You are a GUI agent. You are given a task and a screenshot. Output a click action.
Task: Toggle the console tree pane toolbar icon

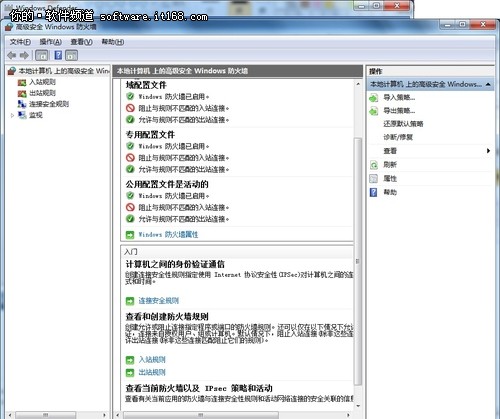(x=42, y=55)
